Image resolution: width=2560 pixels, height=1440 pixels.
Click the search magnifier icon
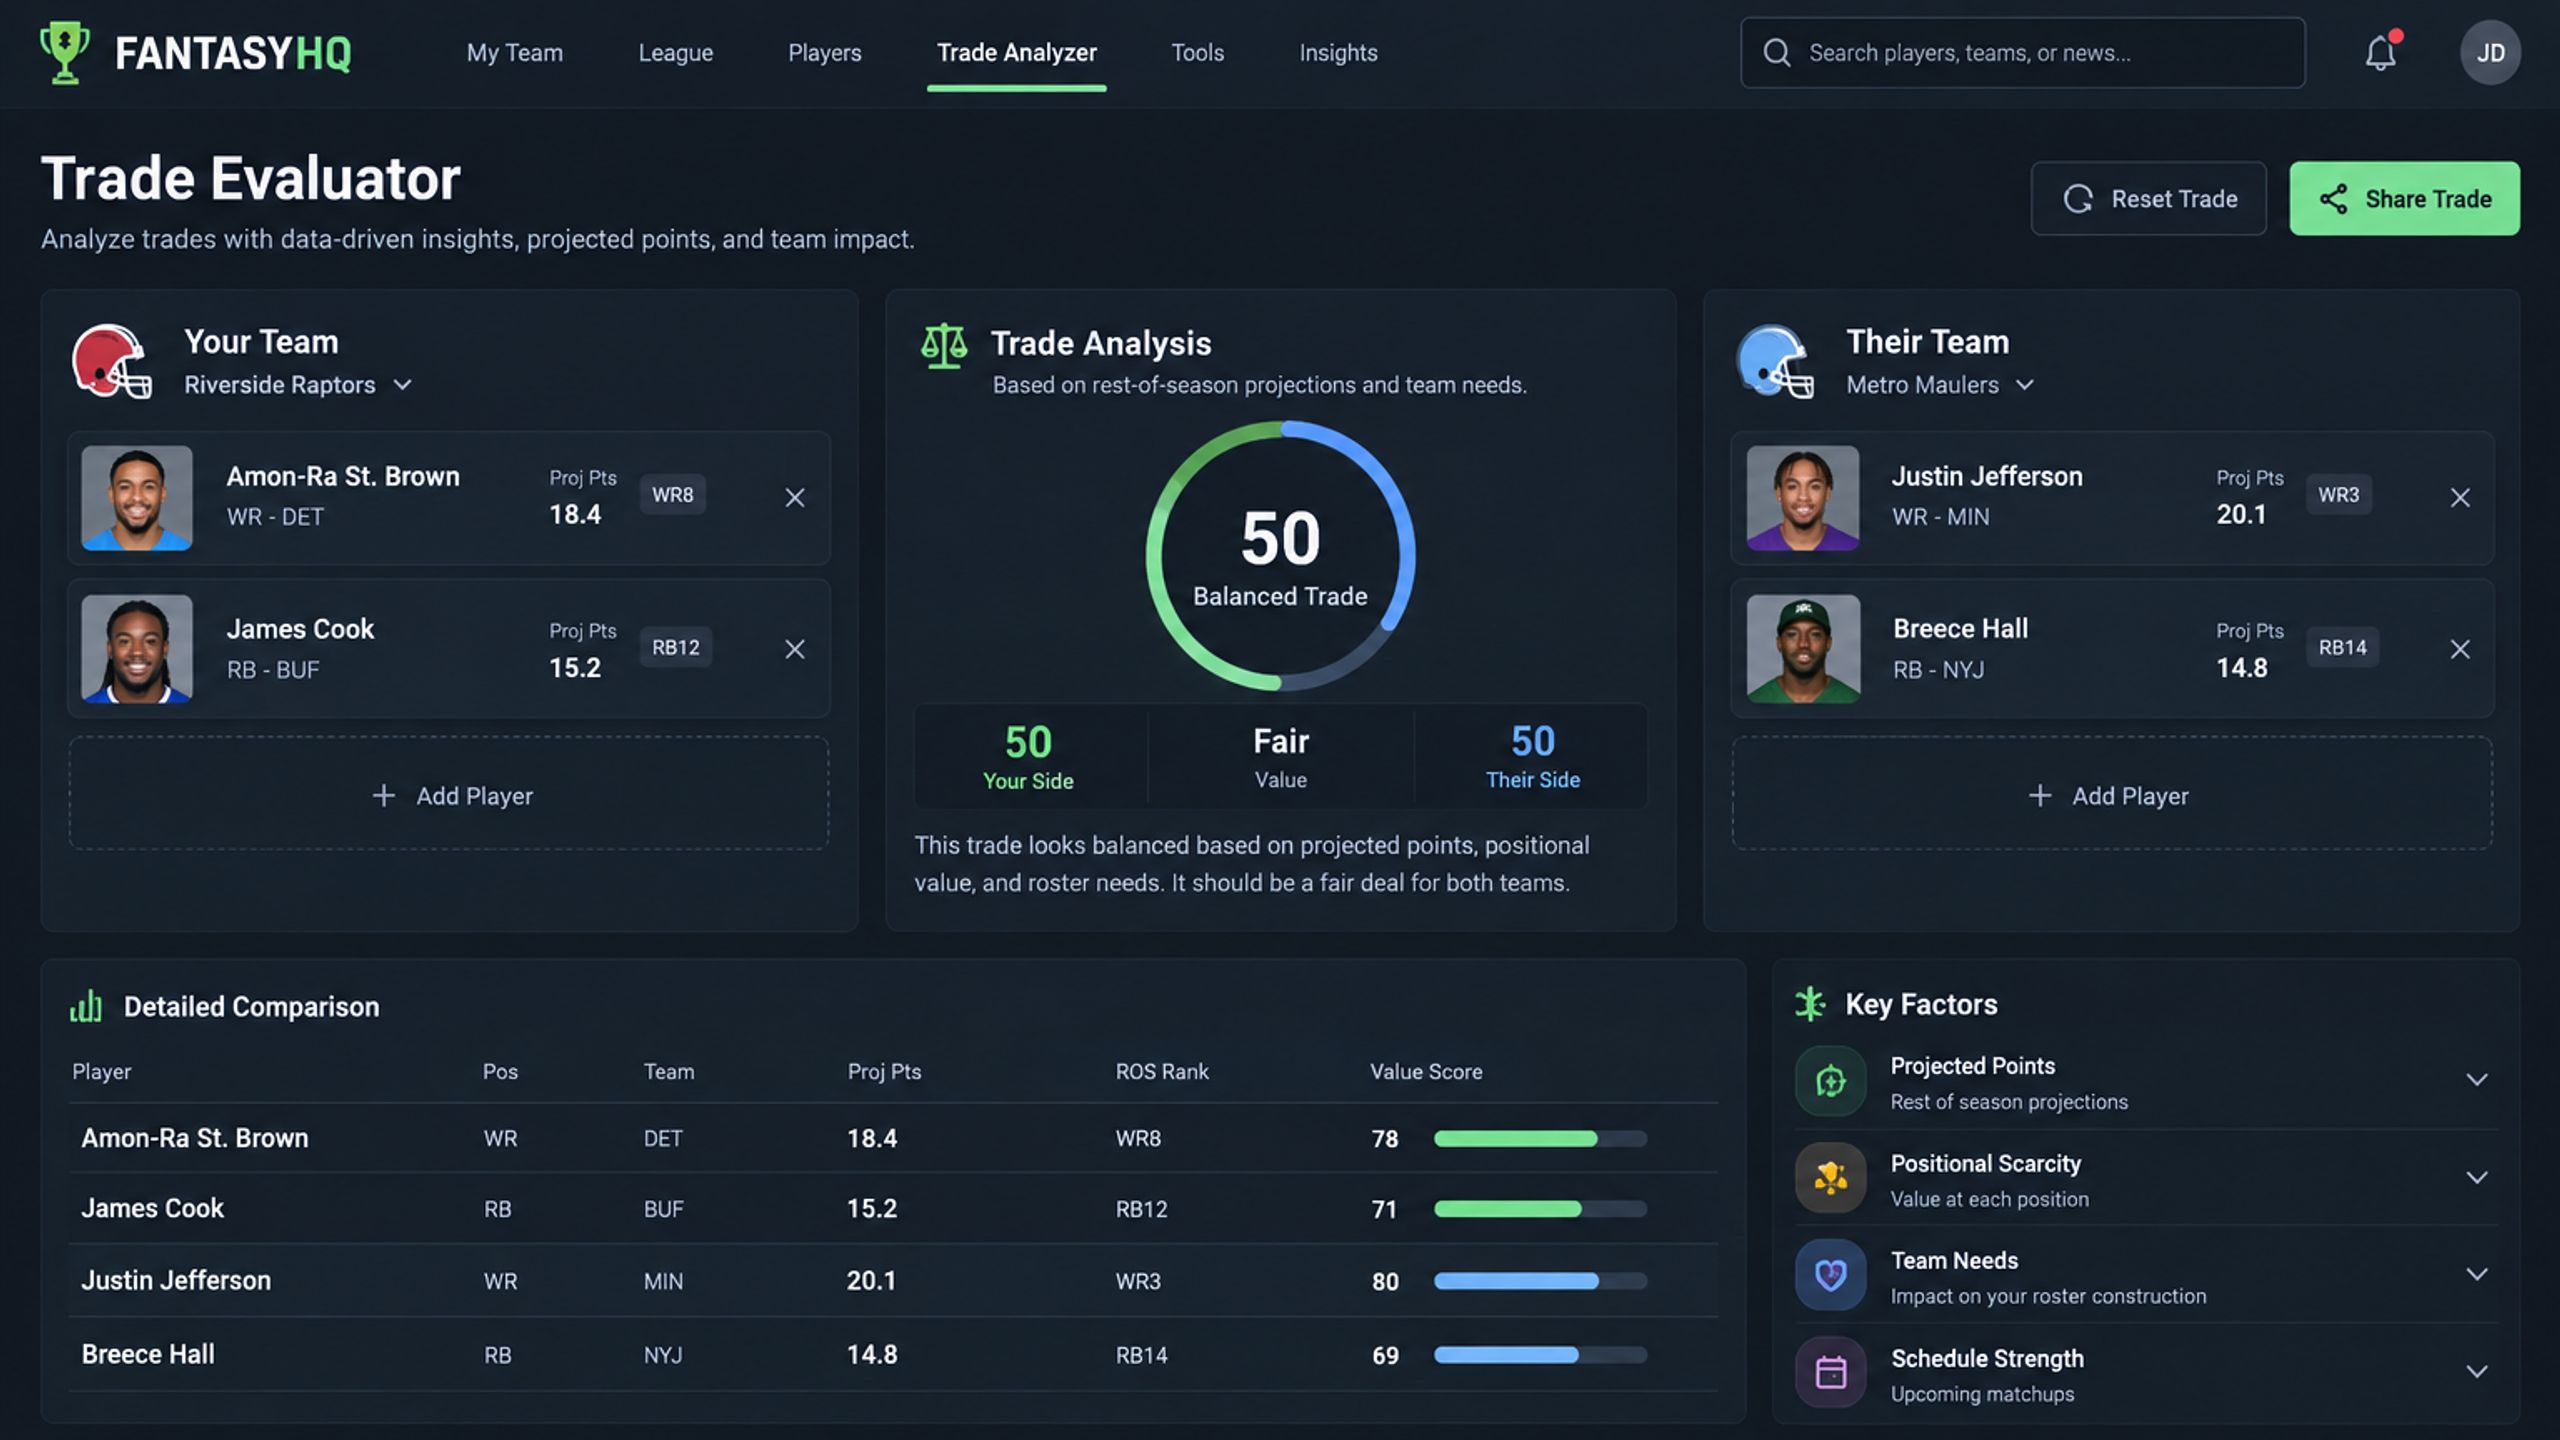[1777, 53]
